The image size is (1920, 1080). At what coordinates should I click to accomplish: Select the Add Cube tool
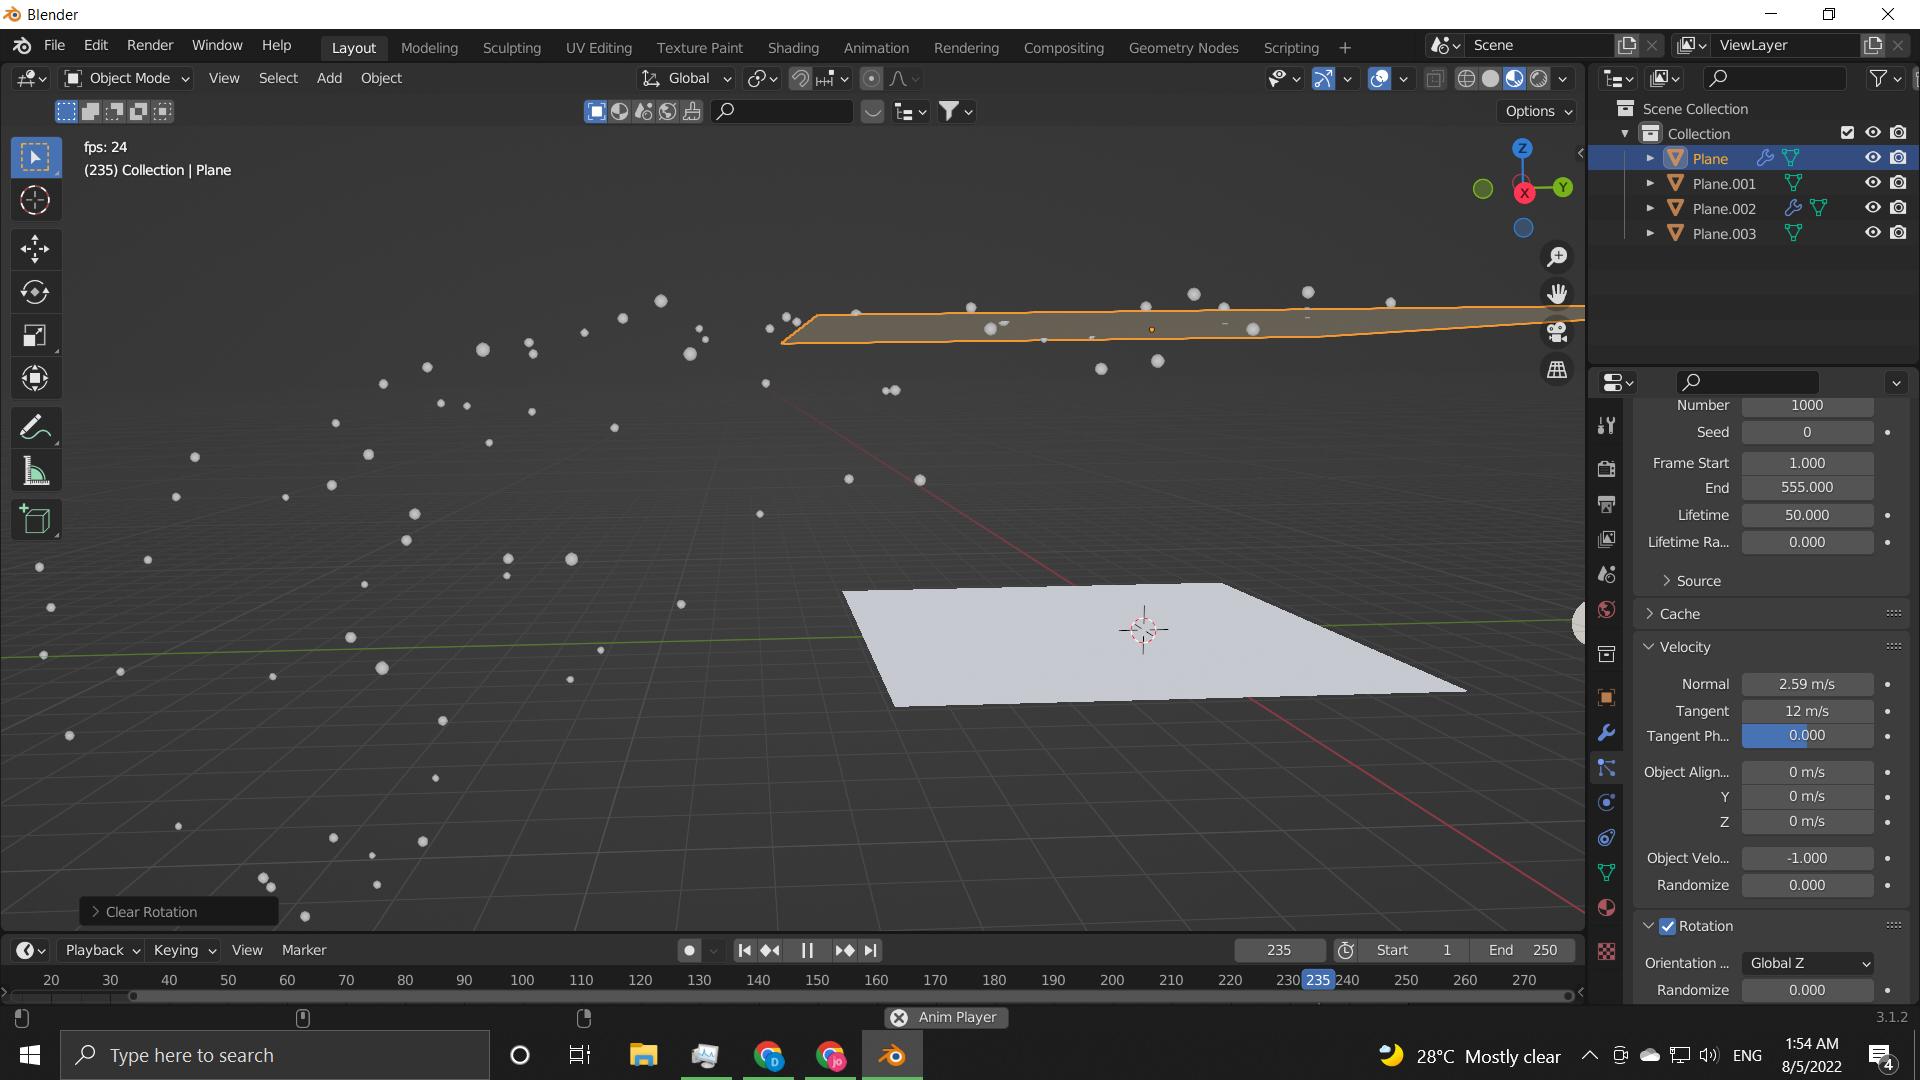(x=35, y=519)
